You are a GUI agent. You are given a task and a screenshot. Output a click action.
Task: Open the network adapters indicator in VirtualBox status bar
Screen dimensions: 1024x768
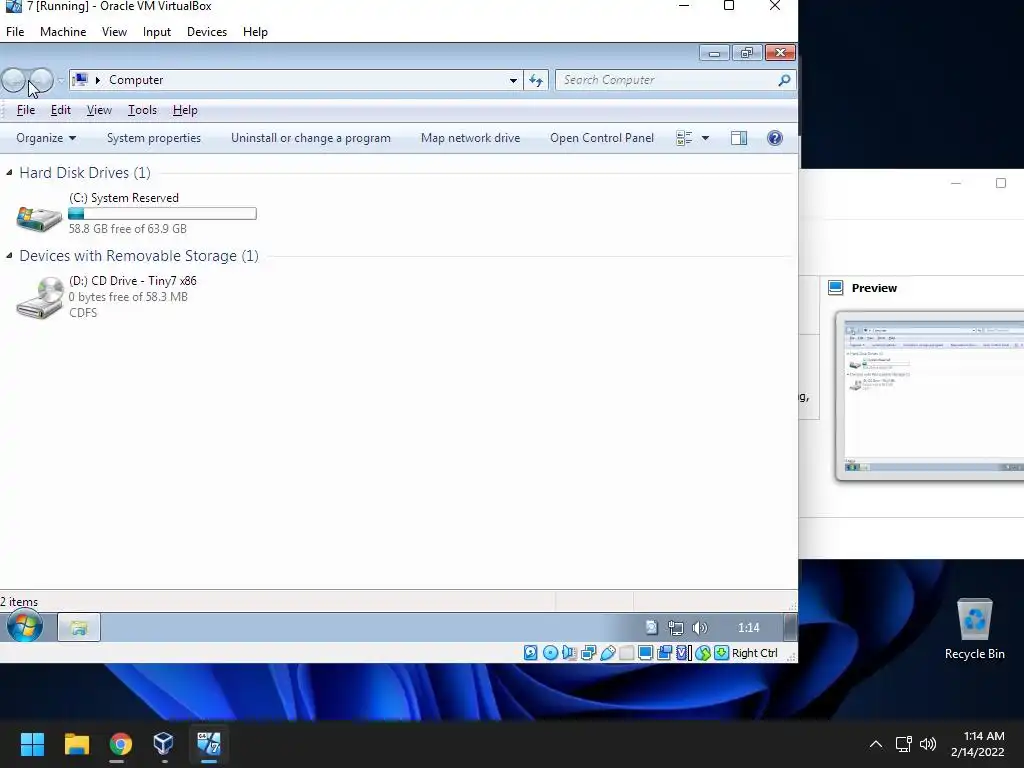click(x=588, y=652)
